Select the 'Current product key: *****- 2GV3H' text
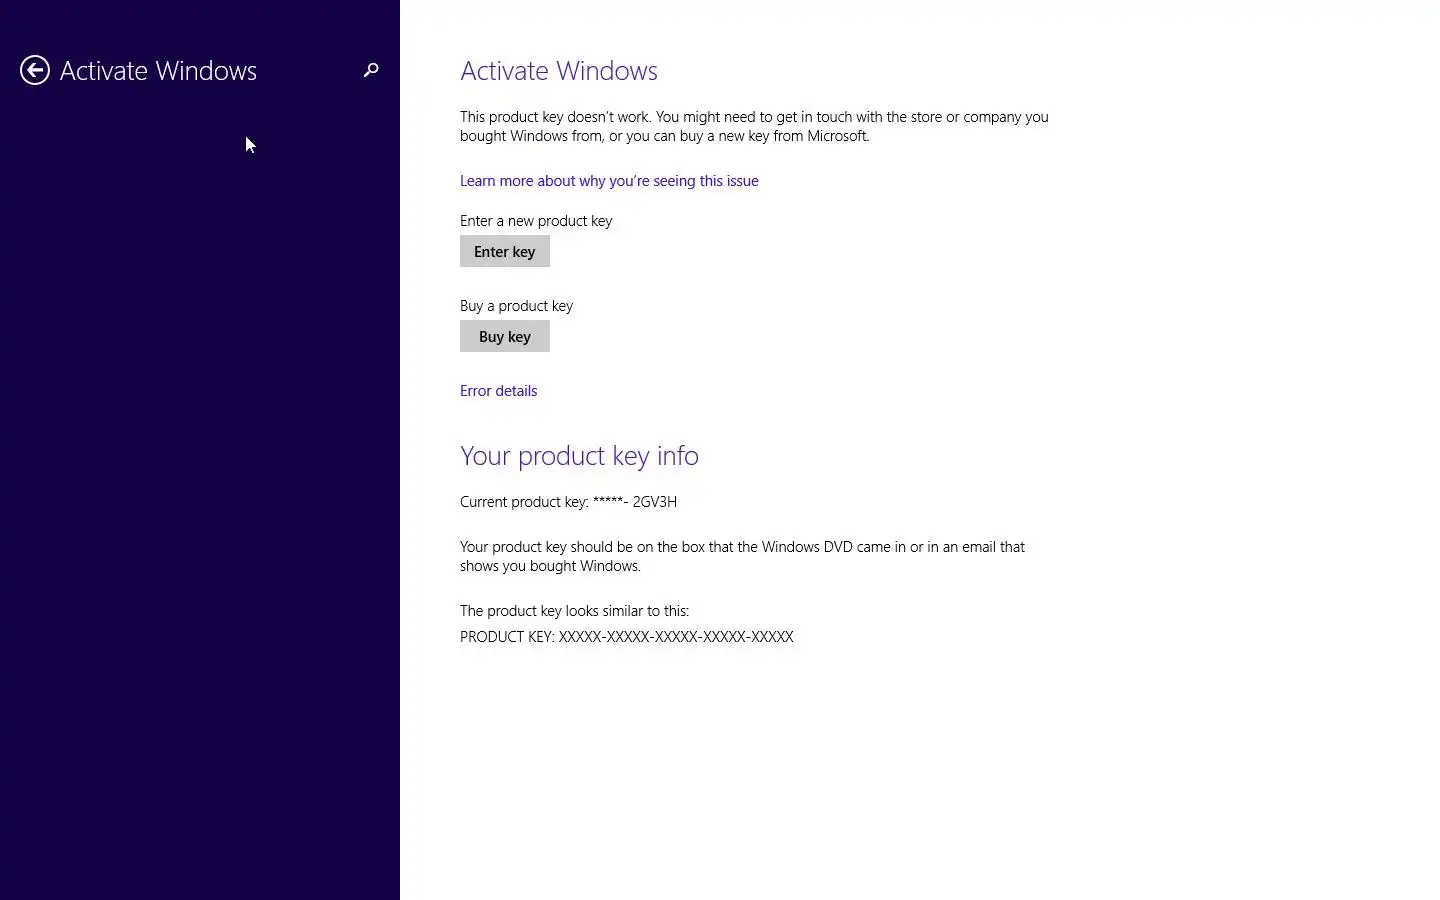Image resolution: width=1440 pixels, height=900 pixels. pos(568,502)
